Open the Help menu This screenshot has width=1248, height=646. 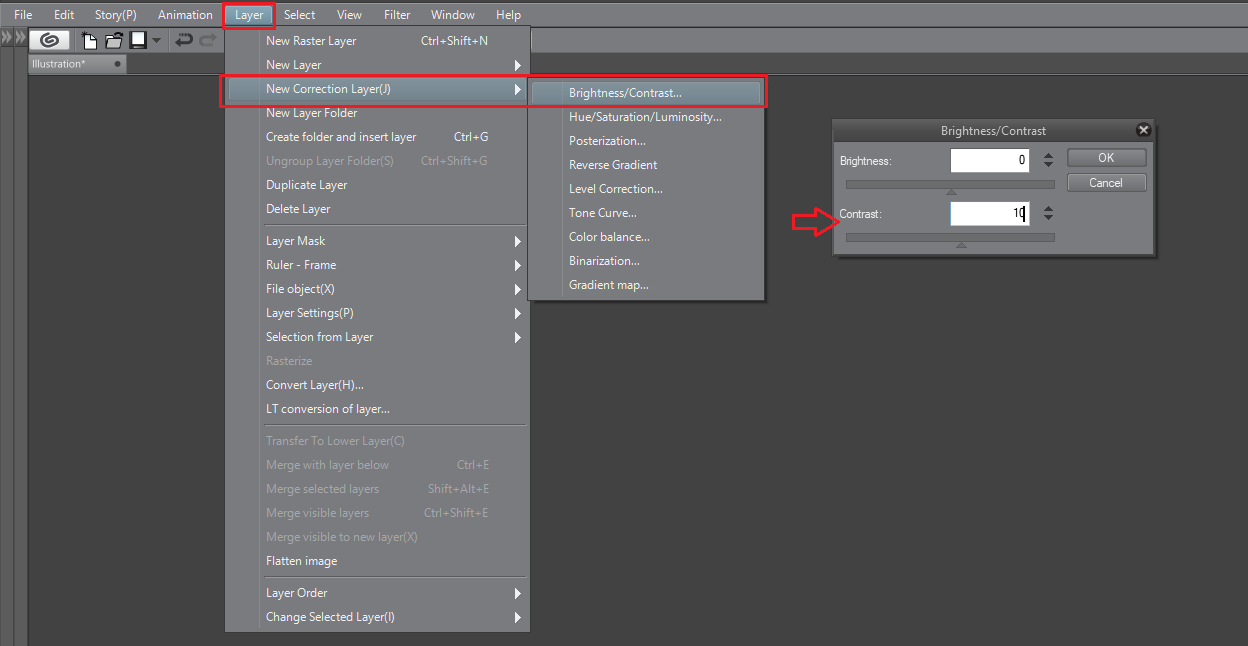point(508,15)
